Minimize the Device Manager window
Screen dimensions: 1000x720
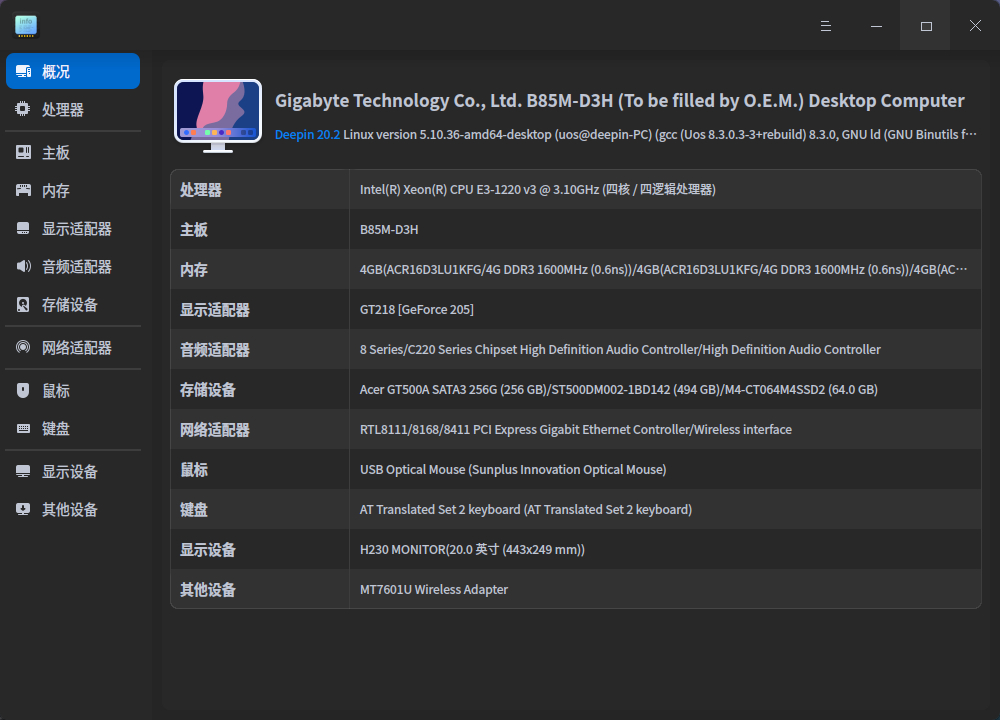tap(876, 26)
